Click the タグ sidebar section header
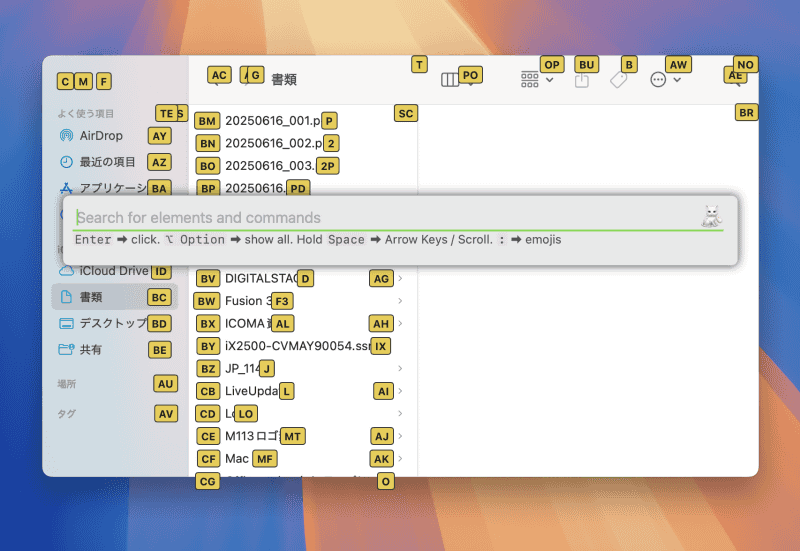 coord(66,414)
